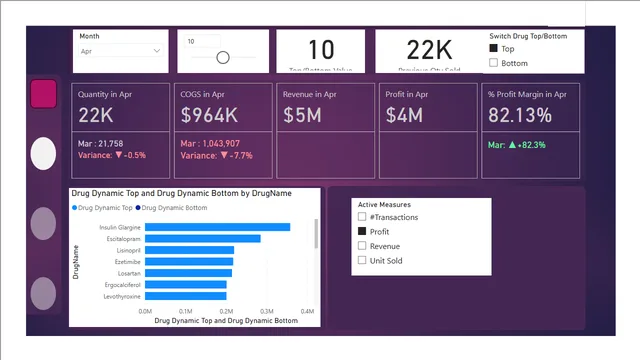The width and height of the screenshot is (640, 360).
Task: Enable the Revenue measure checkbox
Action: (x=362, y=246)
